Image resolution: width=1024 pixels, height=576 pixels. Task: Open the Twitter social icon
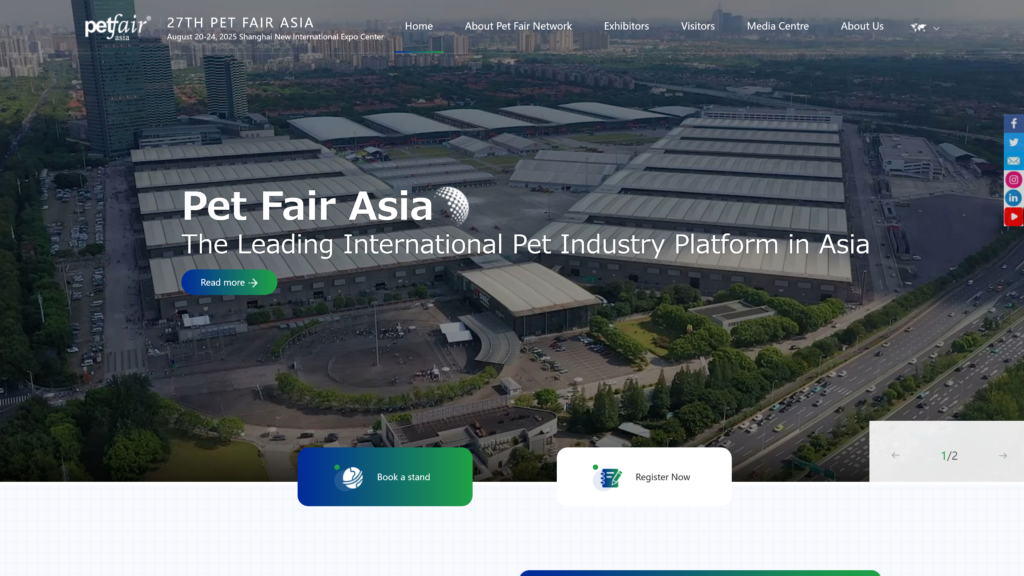(1014, 142)
